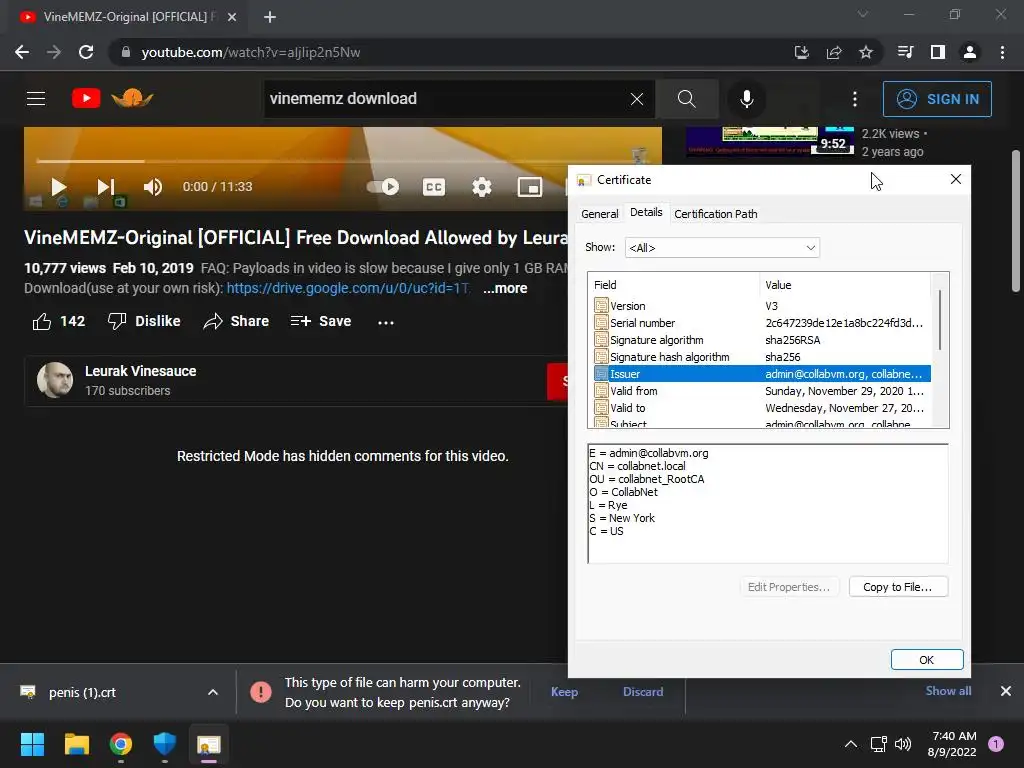Open the Show <All> dropdown

(722, 248)
